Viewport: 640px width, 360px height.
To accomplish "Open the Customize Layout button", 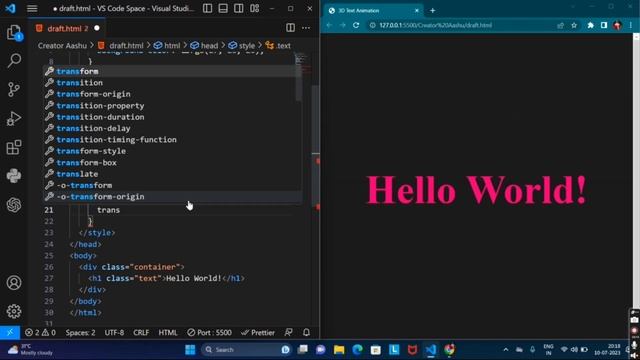I will (x=255, y=8).
